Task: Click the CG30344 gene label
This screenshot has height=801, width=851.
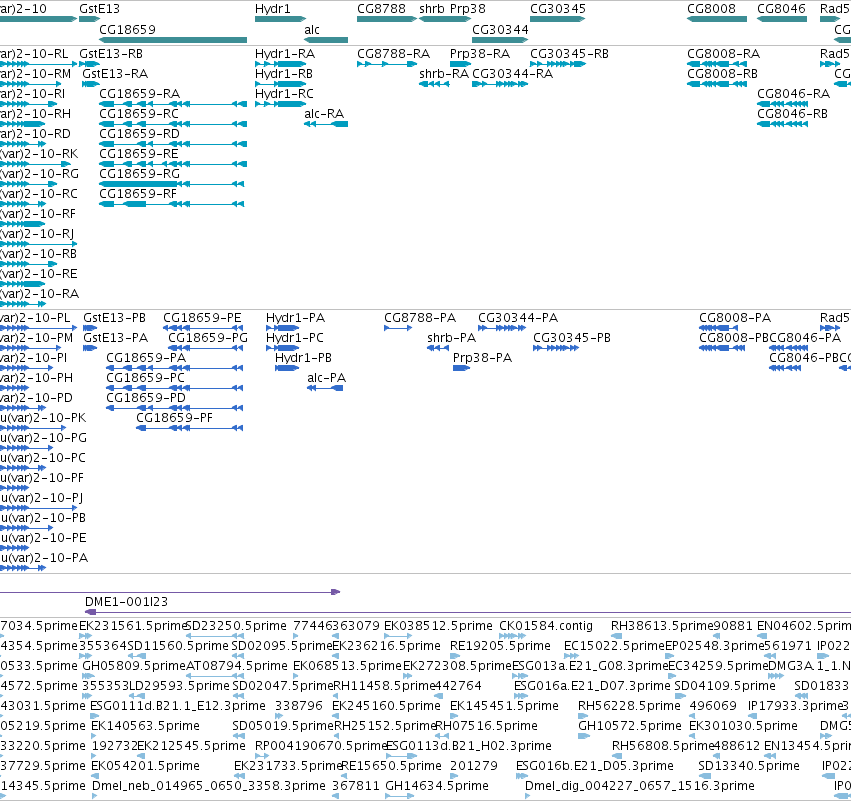Action: [500, 29]
